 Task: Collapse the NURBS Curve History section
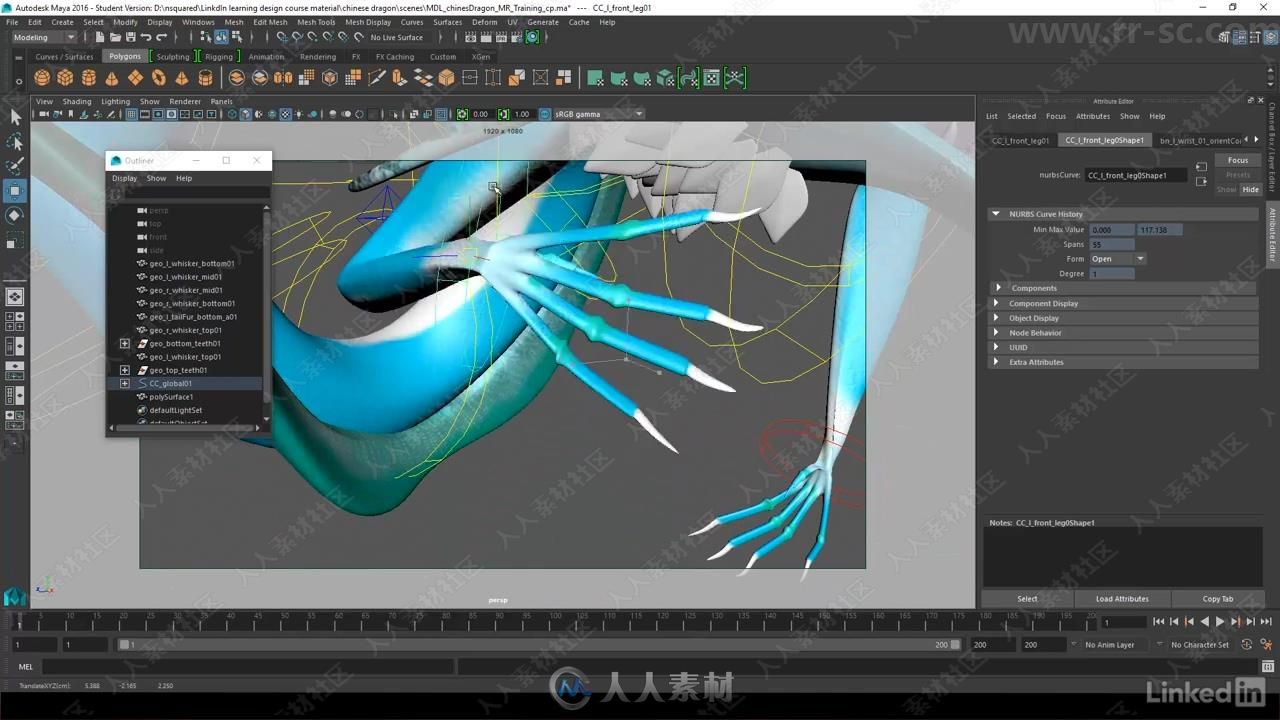click(995, 214)
